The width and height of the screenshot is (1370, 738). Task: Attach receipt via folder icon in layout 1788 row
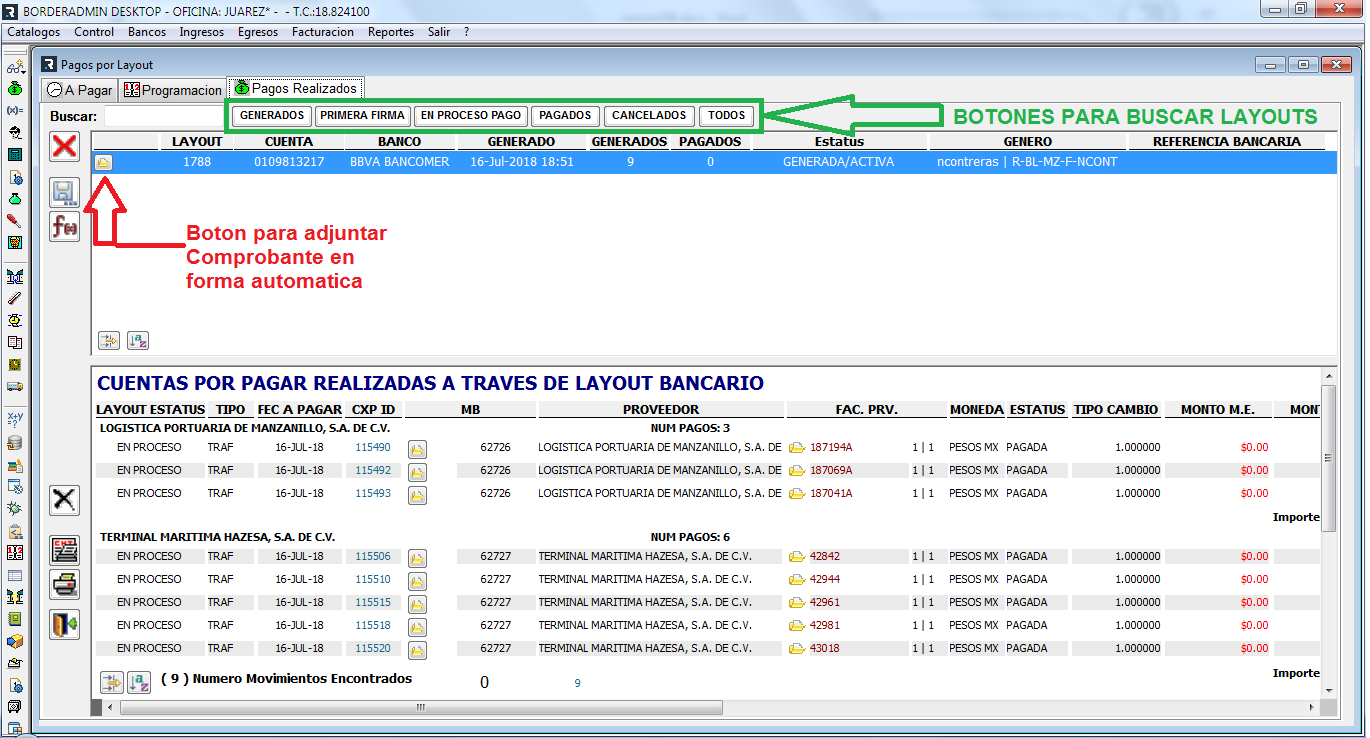tap(104, 162)
